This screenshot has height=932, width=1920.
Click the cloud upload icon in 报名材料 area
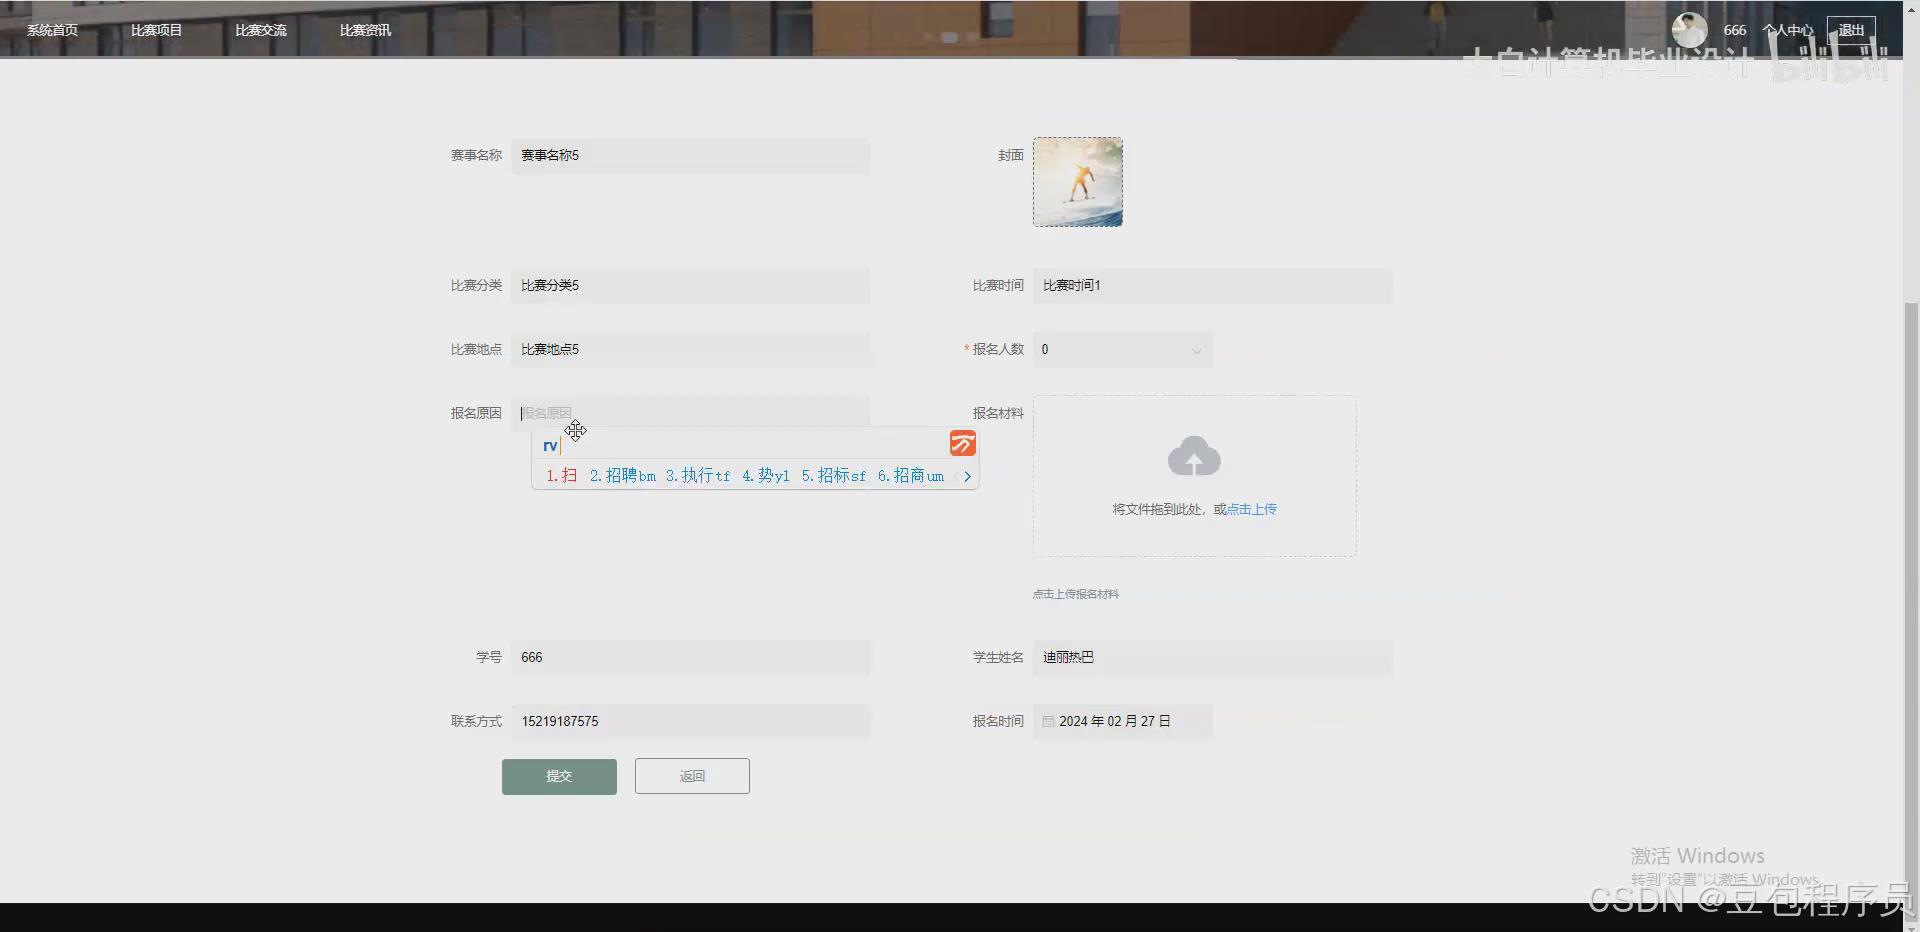pyautogui.click(x=1194, y=456)
